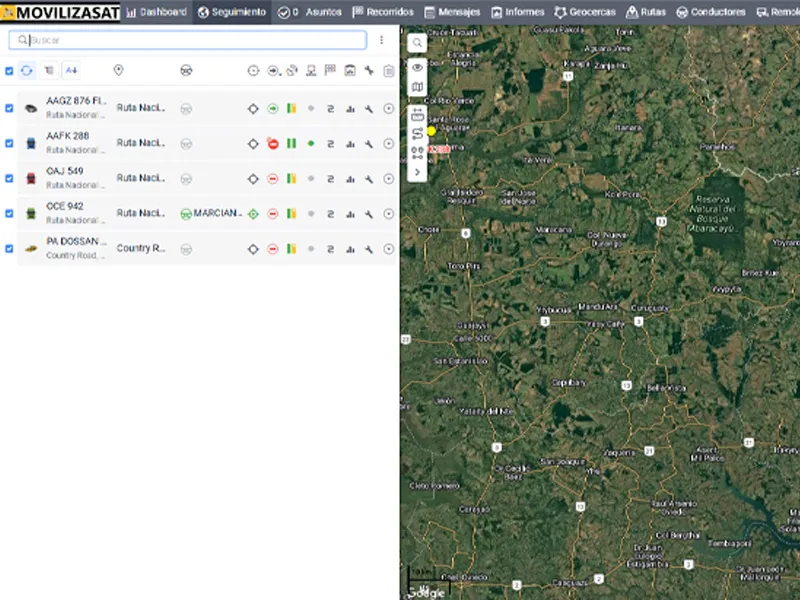
Task: Open the circle options menu for OAJ 549
Action: pos(389,179)
